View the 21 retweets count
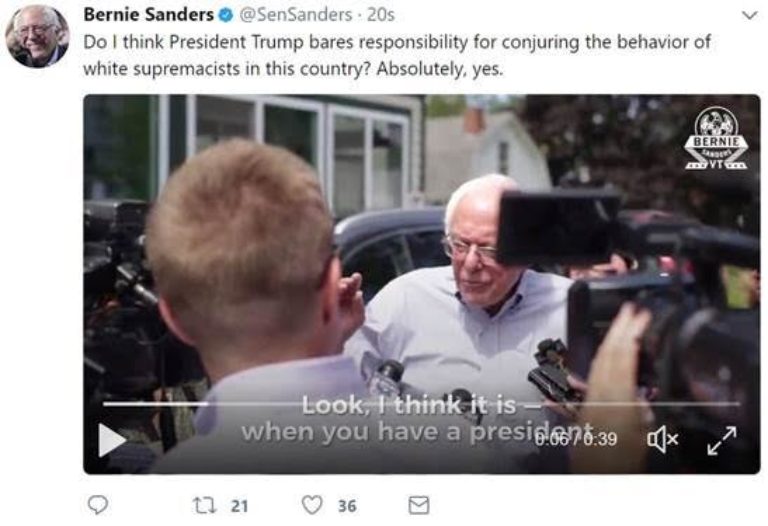 point(239,505)
